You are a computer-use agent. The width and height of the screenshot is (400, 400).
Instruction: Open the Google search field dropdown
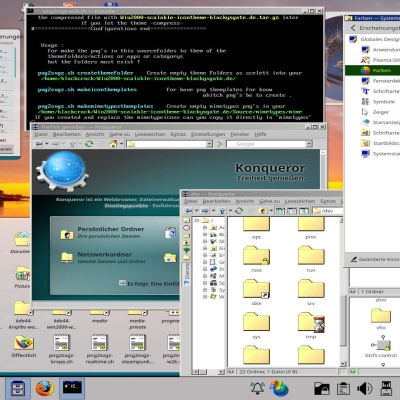pyautogui.click(x=309, y=144)
